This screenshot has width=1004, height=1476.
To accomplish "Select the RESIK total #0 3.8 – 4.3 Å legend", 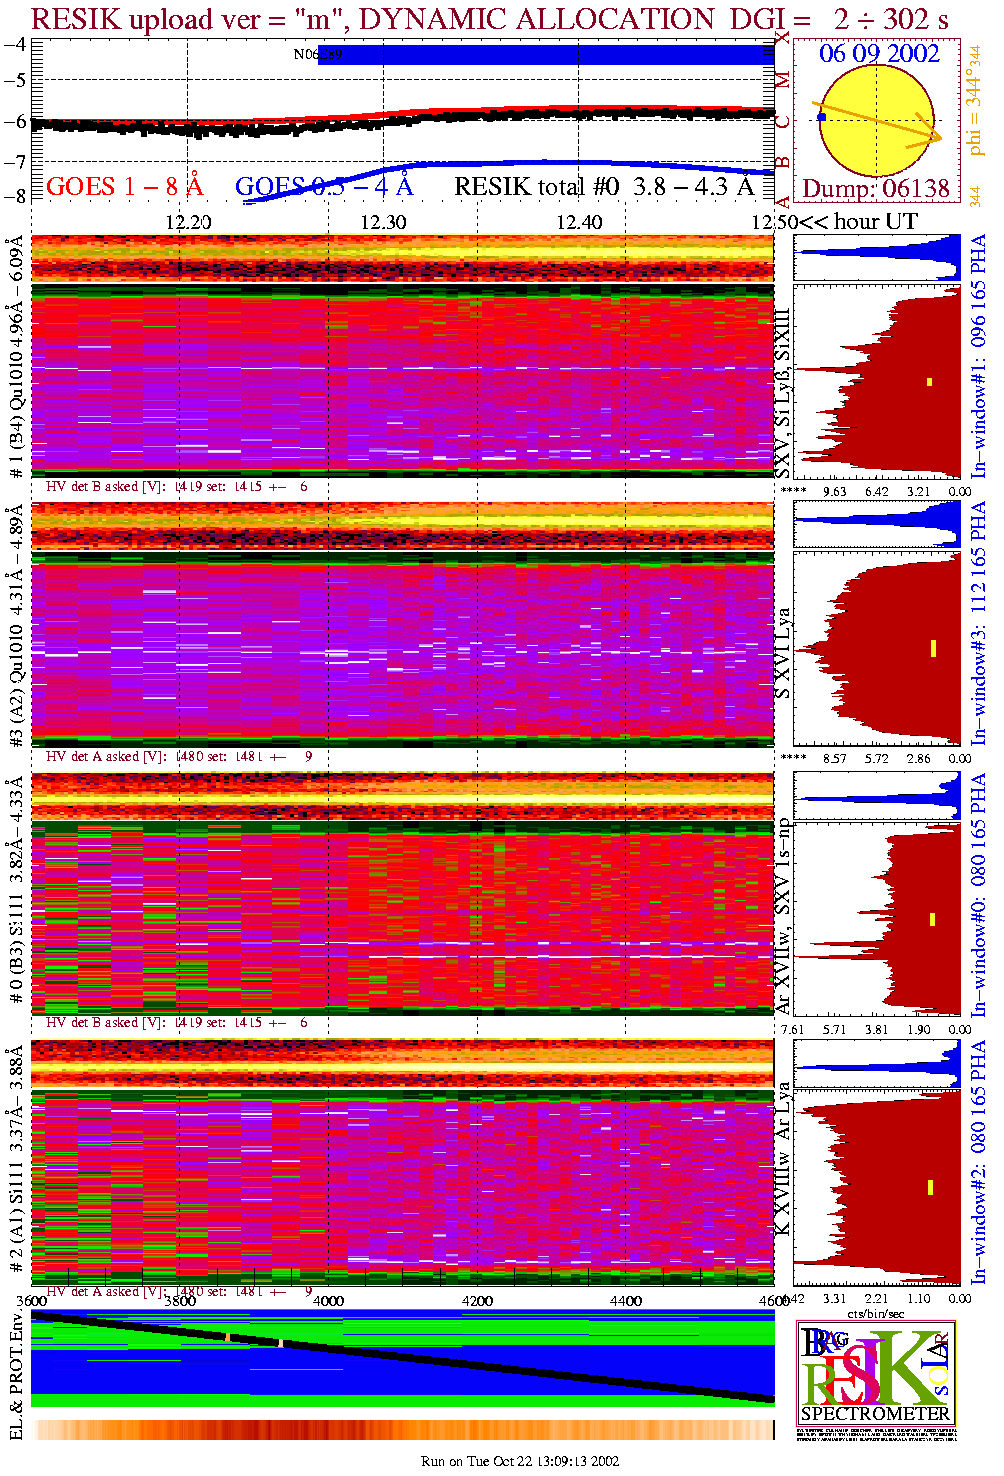I will pyautogui.click(x=604, y=186).
